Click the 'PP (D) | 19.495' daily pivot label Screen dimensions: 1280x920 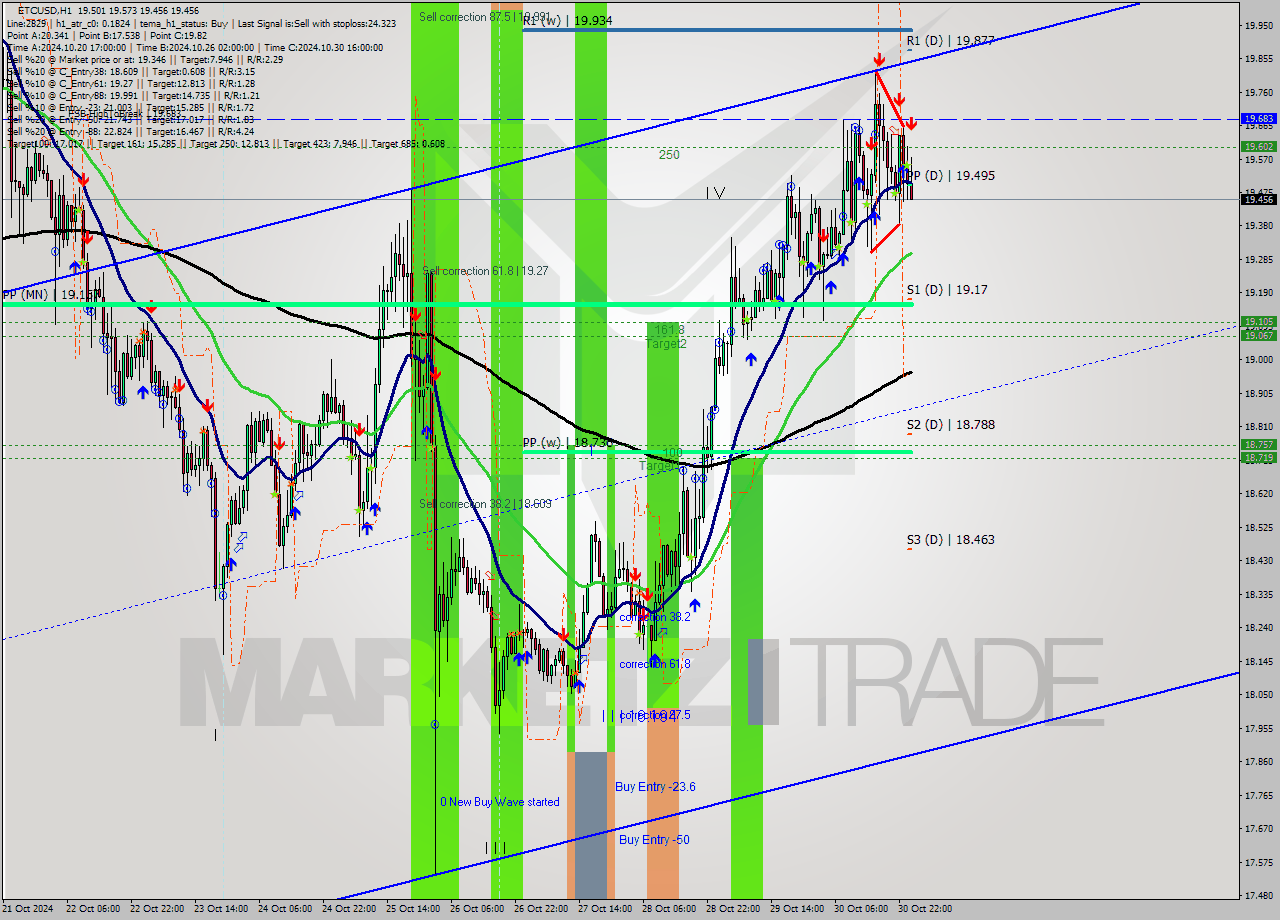click(x=950, y=175)
